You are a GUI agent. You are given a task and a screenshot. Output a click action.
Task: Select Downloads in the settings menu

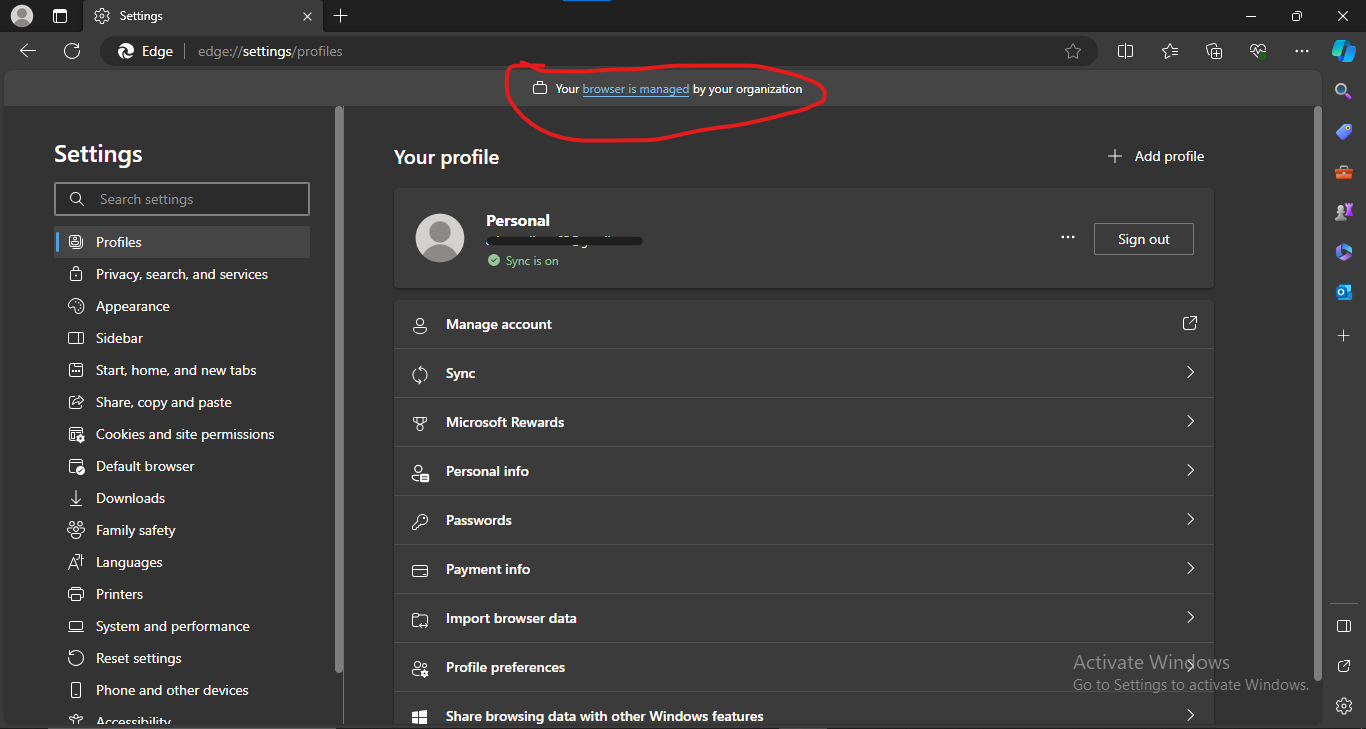click(182, 498)
